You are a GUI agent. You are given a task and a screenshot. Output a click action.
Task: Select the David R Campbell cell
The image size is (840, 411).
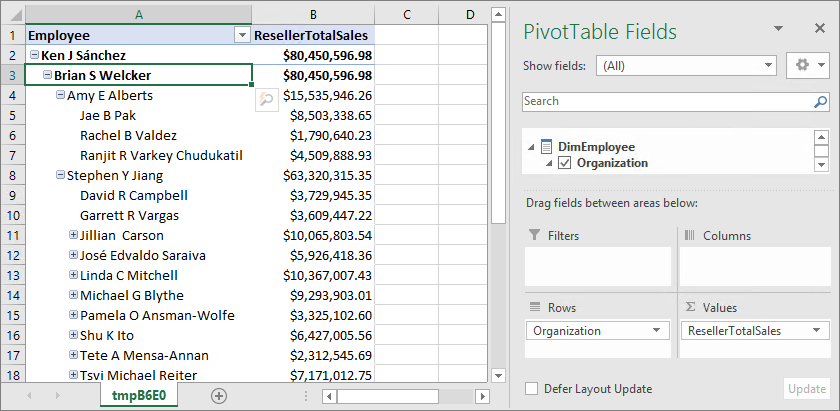point(139,196)
